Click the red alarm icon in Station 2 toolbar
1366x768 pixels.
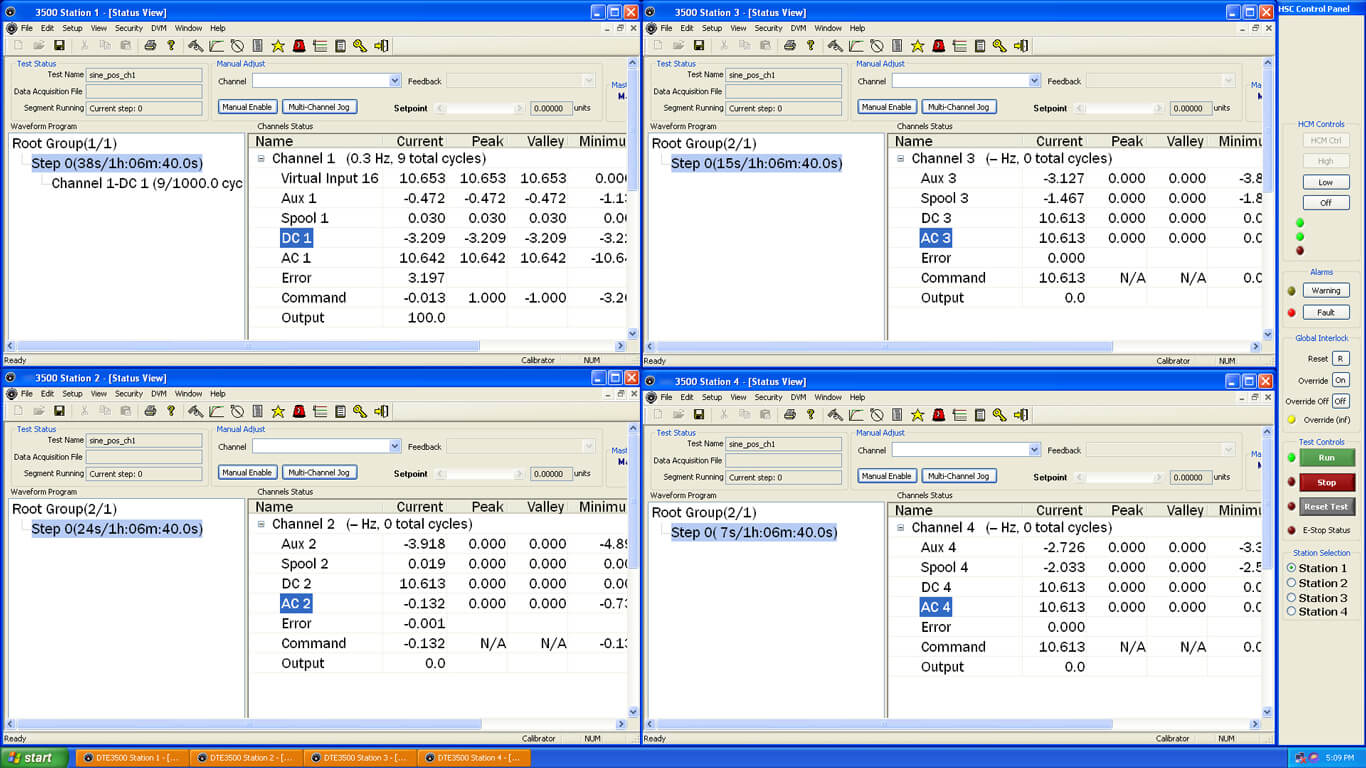[x=299, y=411]
